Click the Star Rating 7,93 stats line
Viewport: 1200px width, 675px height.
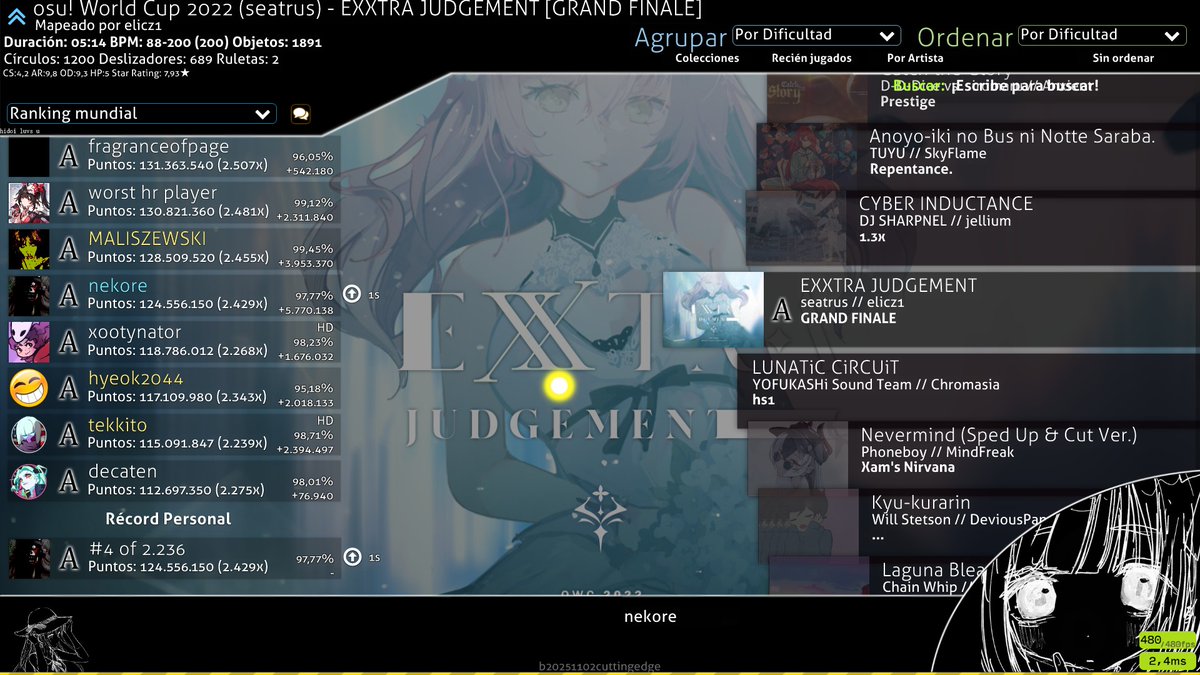pyautogui.click(x=96, y=73)
